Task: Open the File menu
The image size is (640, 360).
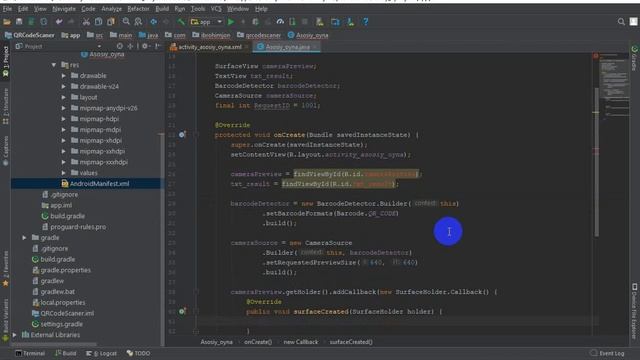Action: point(7,9)
